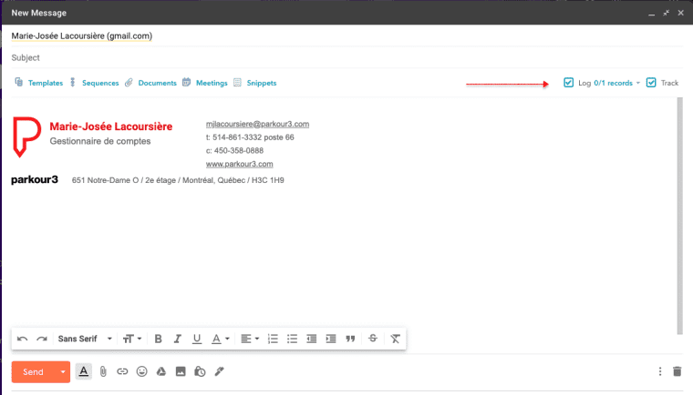
Task: Discard draft with the trash icon
Action: click(x=677, y=371)
